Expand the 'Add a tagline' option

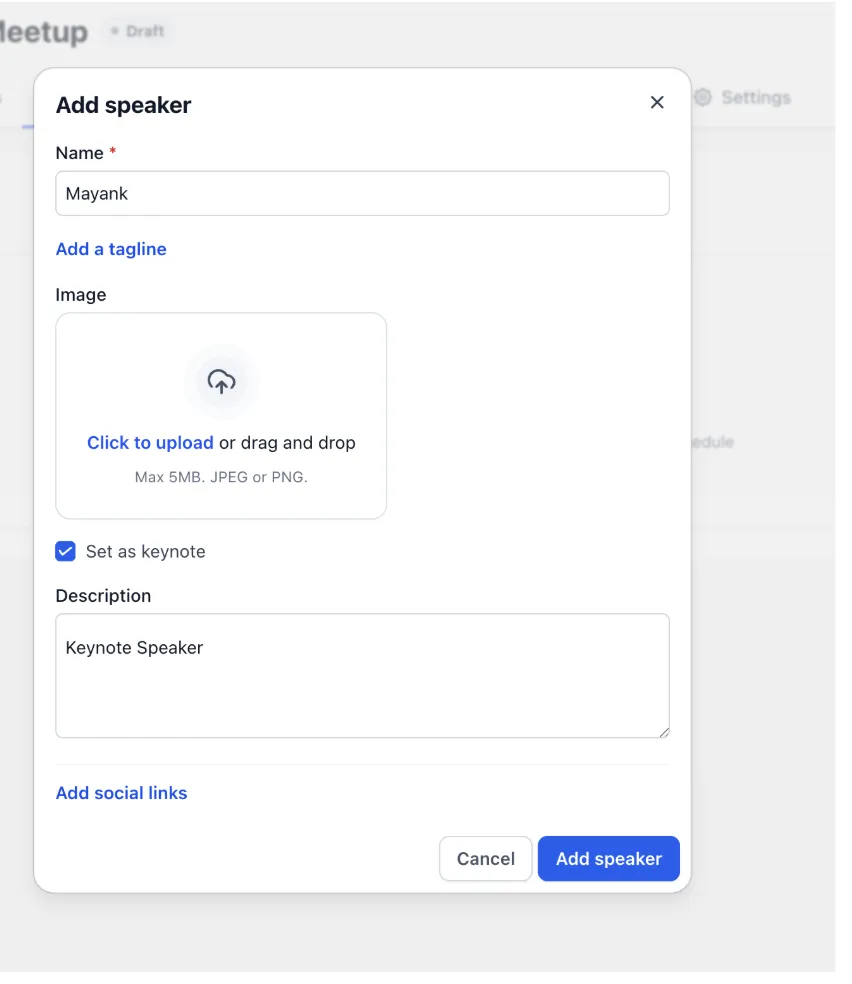111,249
